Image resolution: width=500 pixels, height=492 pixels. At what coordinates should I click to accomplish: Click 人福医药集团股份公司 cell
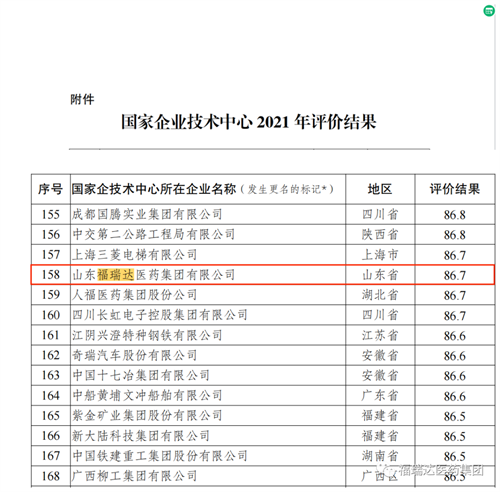point(208,295)
